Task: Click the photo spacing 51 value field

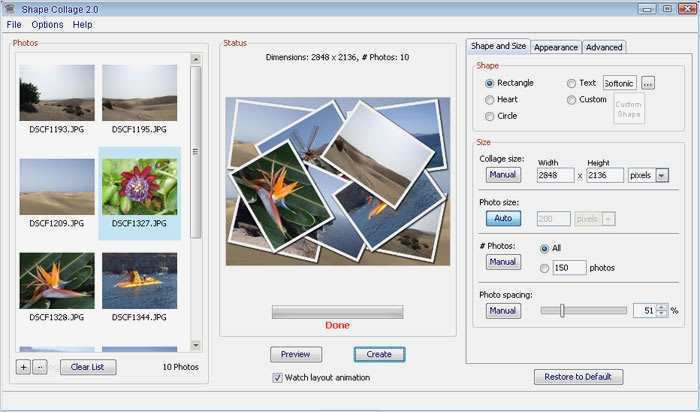Action: [x=646, y=311]
